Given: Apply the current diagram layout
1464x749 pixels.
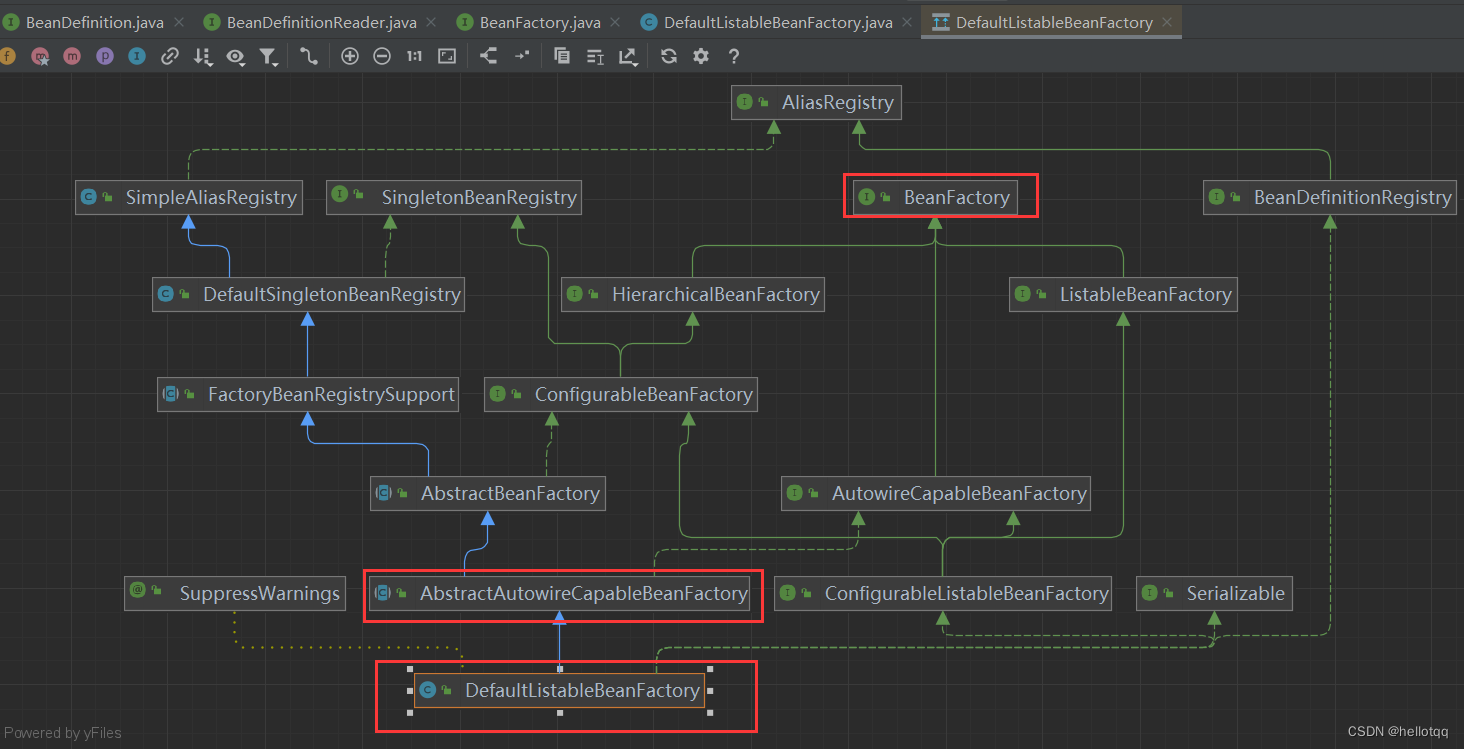Looking at the screenshot, I should tap(488, 57).
